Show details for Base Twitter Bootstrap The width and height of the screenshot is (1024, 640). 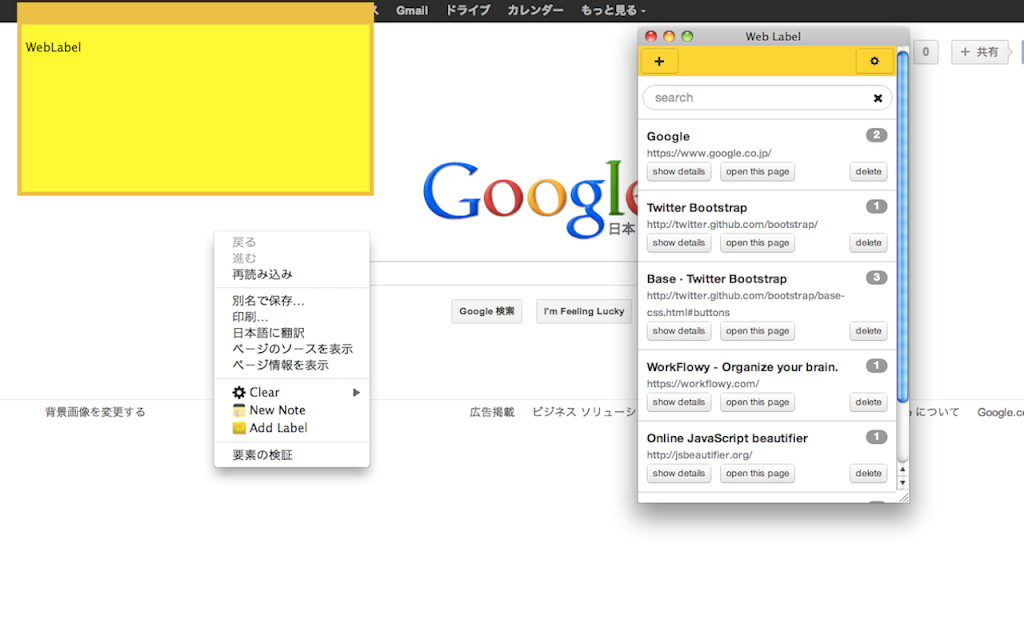pos(679,331)
